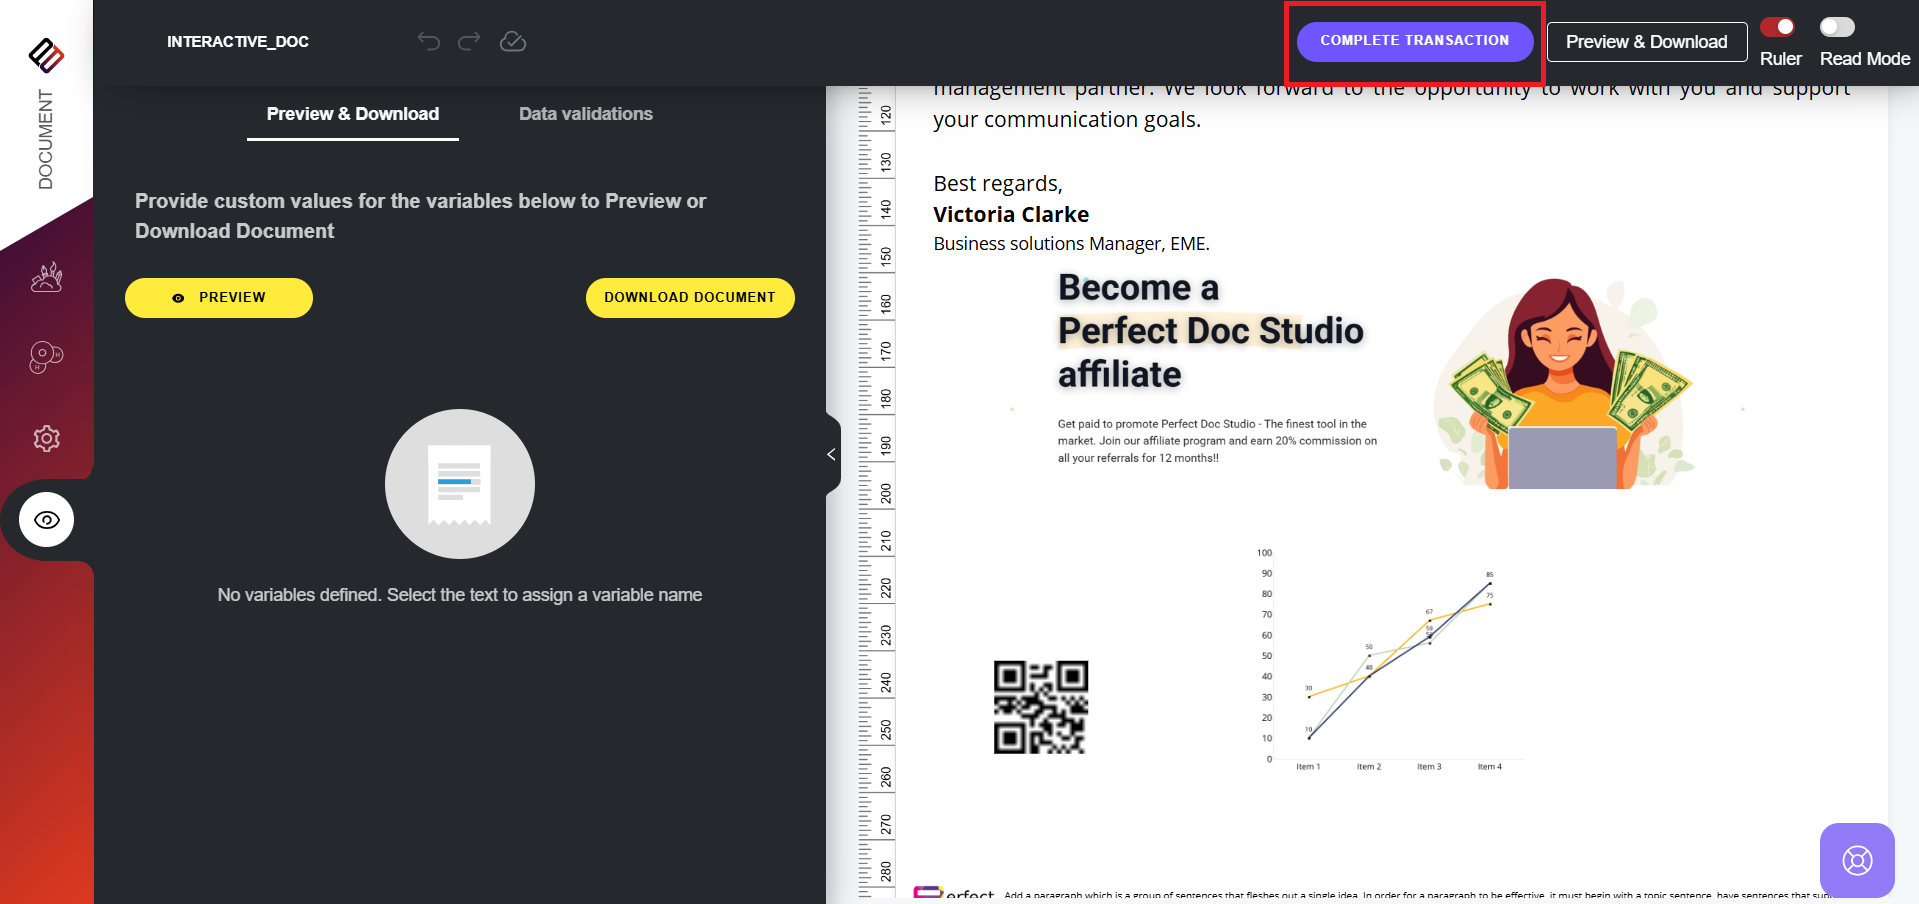Click the top-bar Preview & Download button
1919x904 pixels.
click(1646, 42)
